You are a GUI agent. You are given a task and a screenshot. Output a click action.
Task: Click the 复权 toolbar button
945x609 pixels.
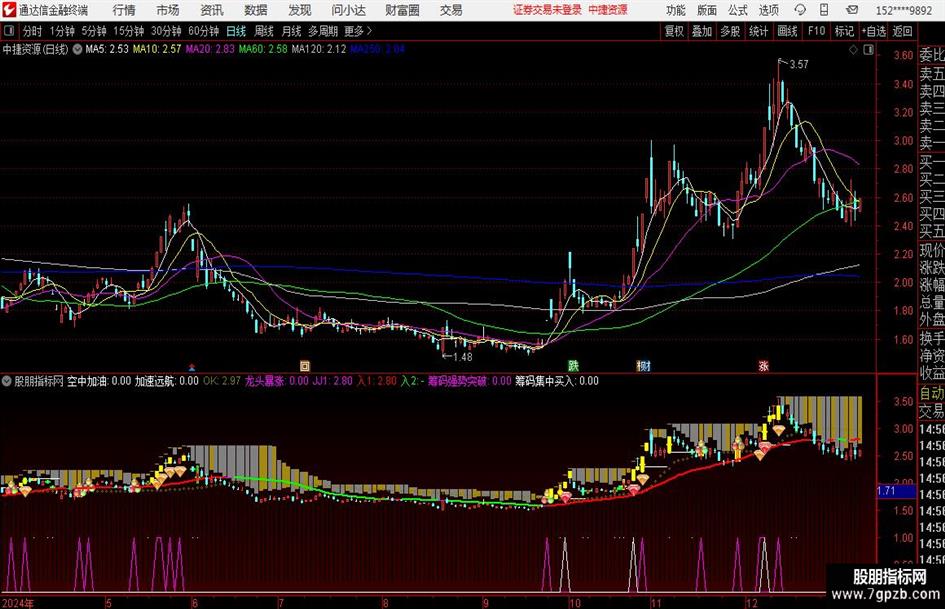coord(674,31)
